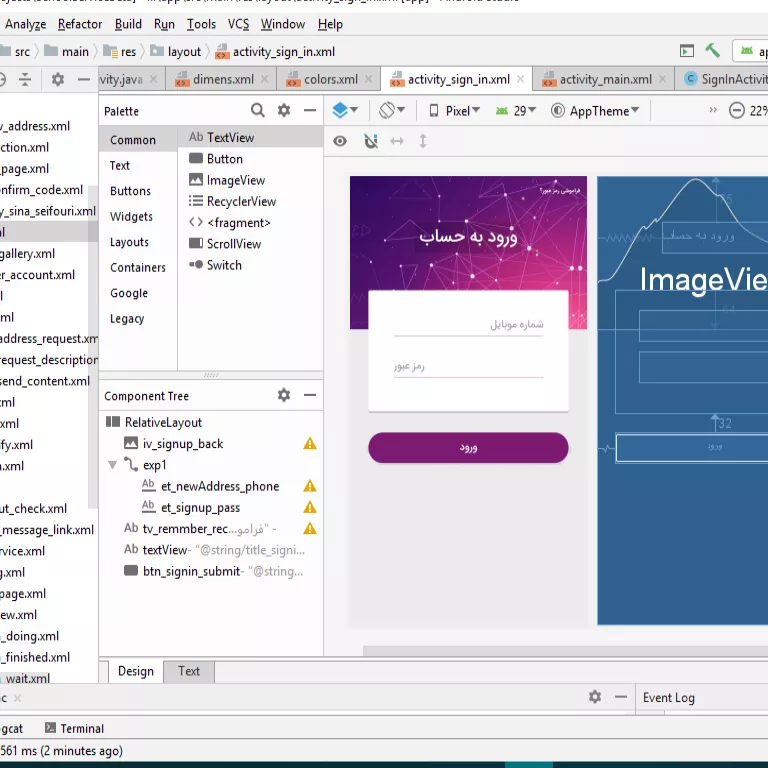The width and height of the screenshot is (768, 768).
Task: Collapse the exp1 tree node
Action: (113, 465)
